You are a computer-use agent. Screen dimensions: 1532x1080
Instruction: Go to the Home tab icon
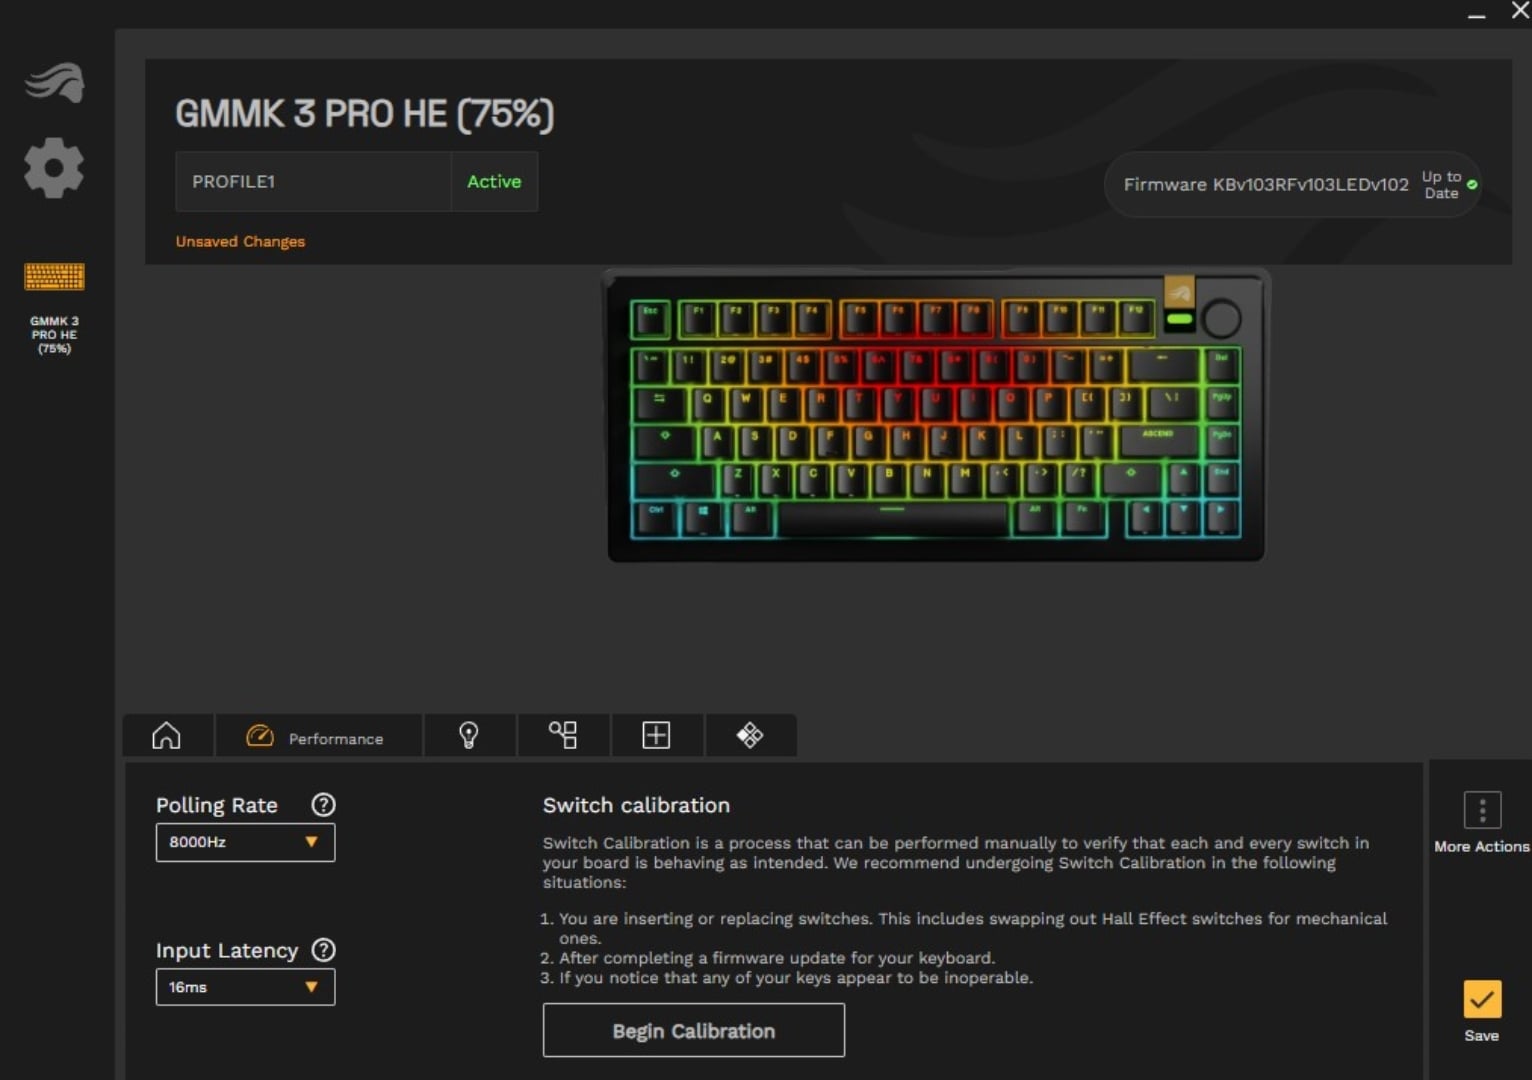pyautogui.click(x=167, y=736)
